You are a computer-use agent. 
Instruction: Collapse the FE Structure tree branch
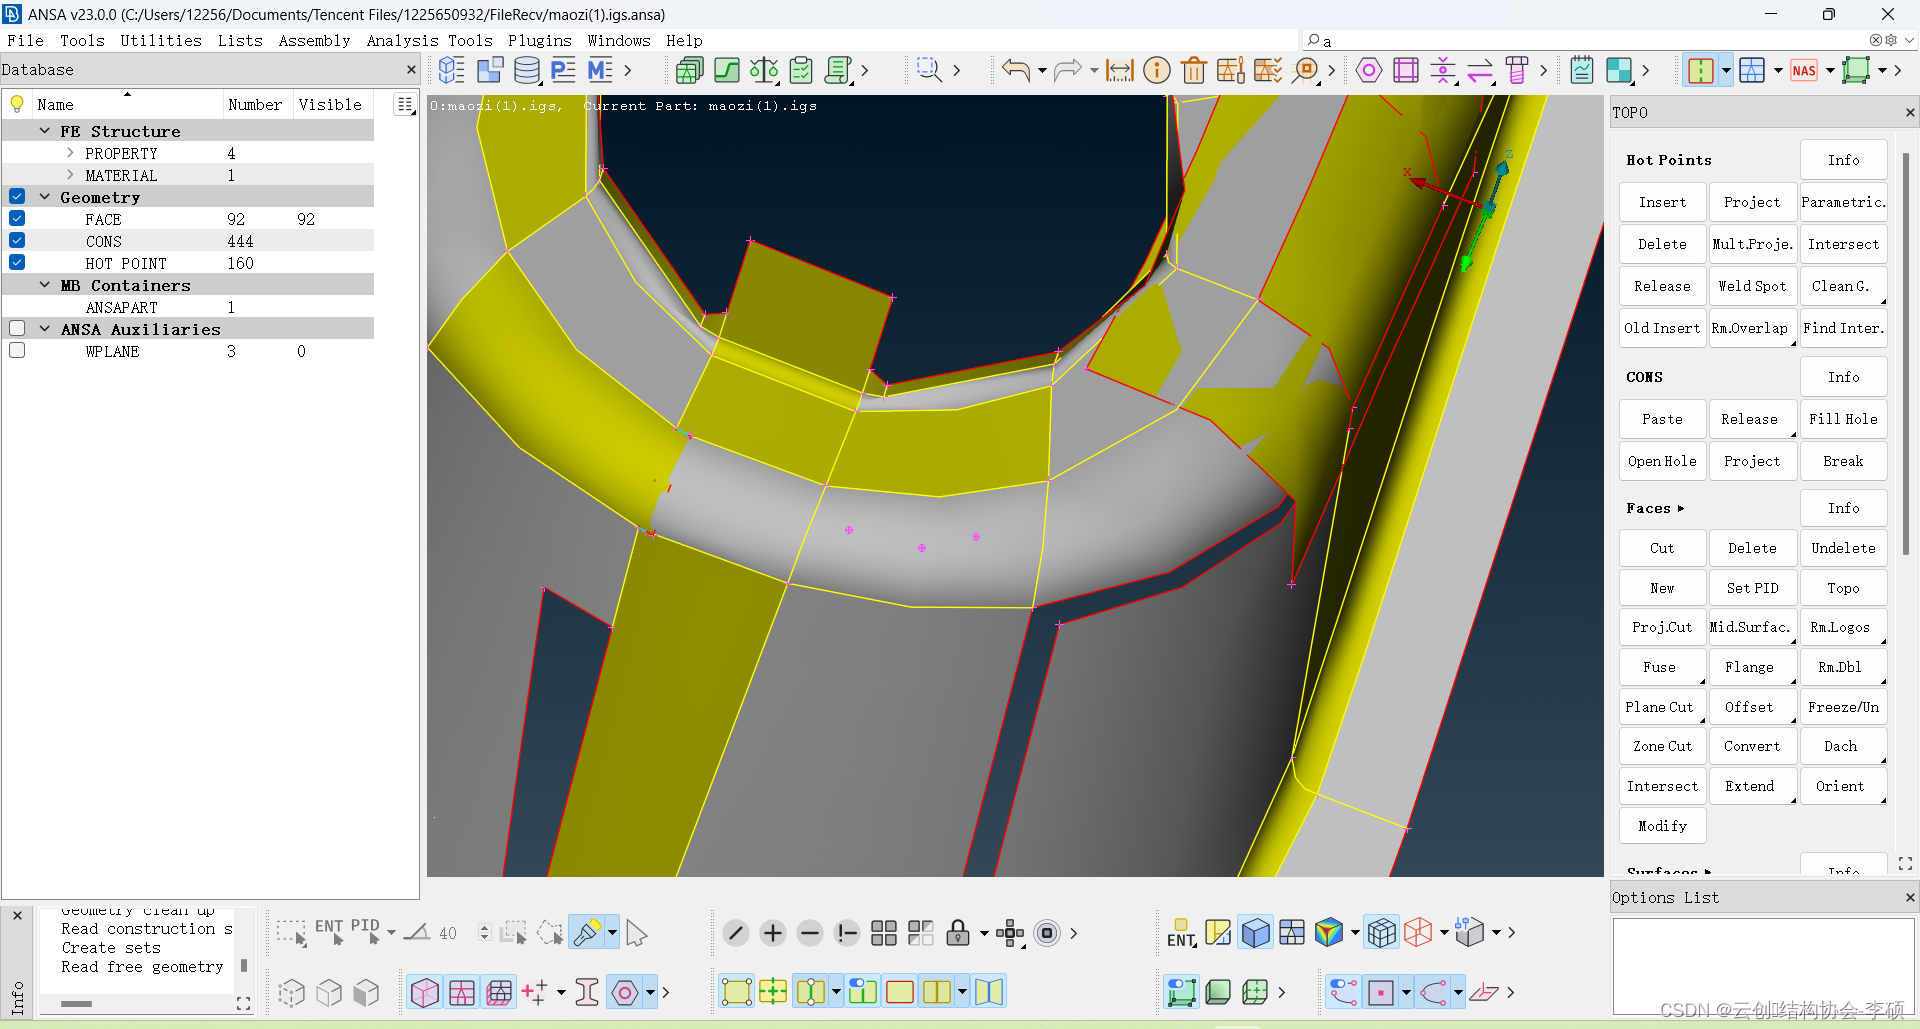coord(44,130)
